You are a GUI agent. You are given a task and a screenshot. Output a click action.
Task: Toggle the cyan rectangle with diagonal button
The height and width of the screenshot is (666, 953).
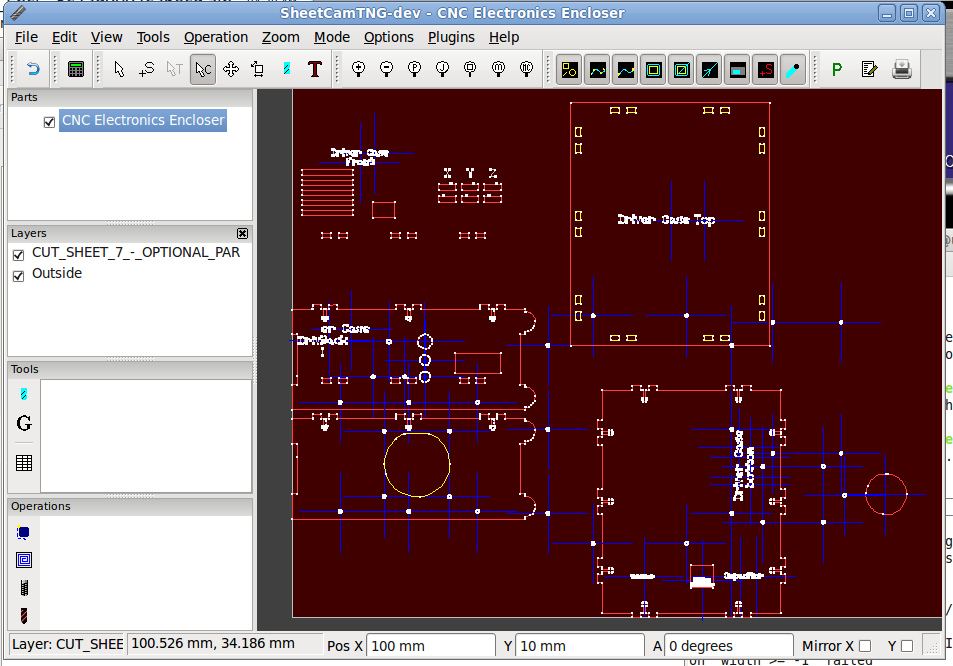click(x=681, y=70)
